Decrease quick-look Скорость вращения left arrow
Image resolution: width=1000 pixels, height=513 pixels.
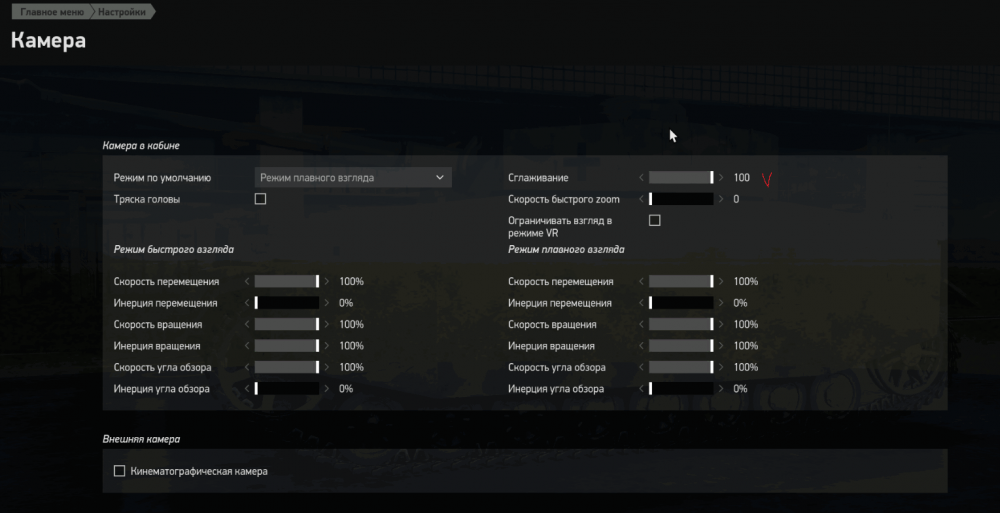pyautogui.click(x=247, y=324)
